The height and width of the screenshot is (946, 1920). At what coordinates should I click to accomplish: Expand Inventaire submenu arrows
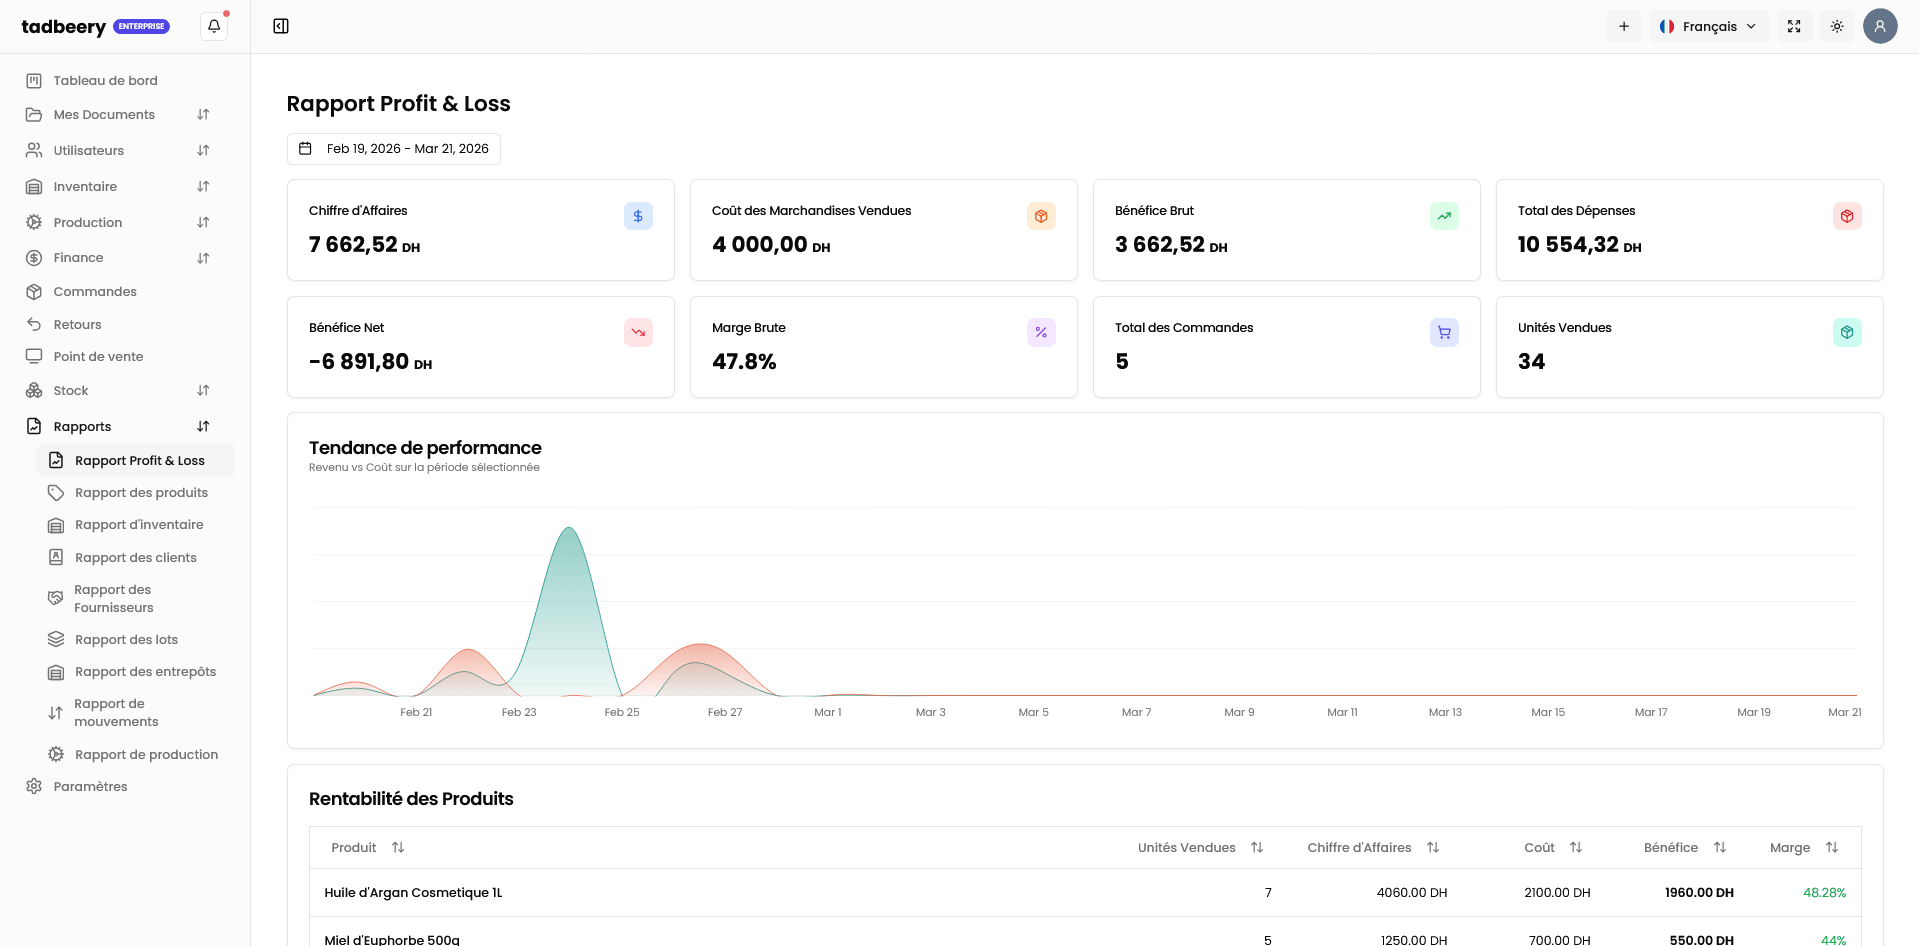click(x=203, y=186)
